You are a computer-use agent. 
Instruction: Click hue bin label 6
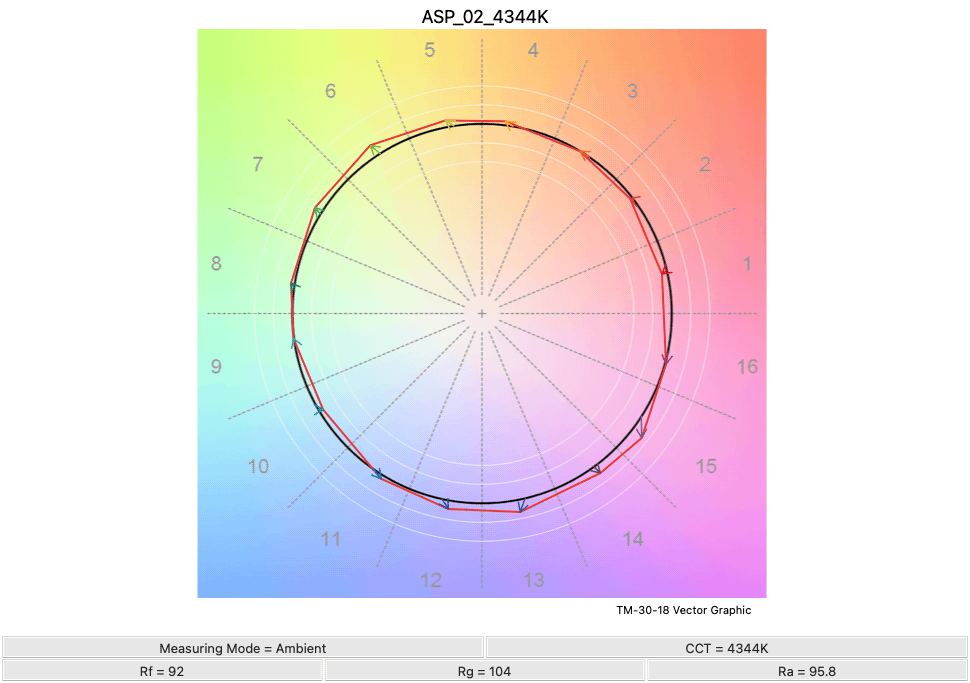pyautogui.click(x=330, y=91)
